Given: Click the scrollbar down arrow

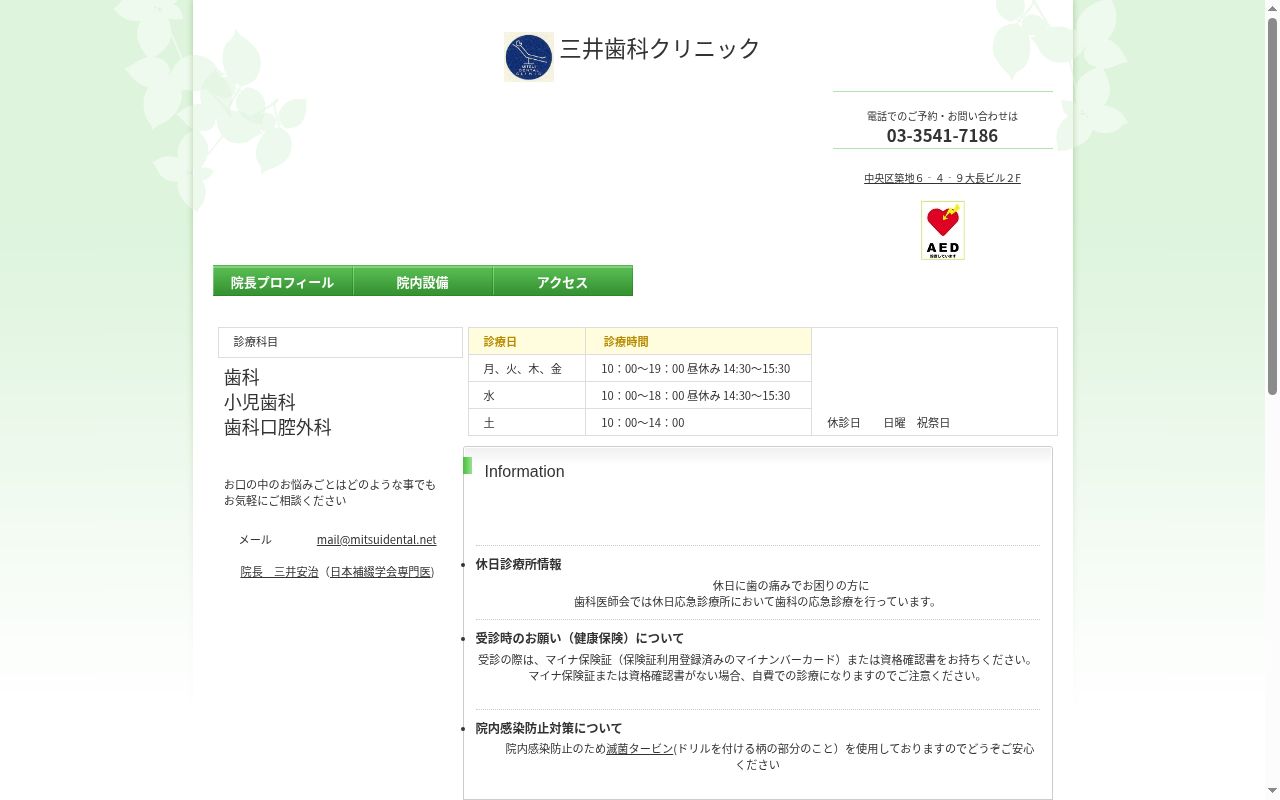Looking at the screenshot, I should click(x=1272, y=791).
